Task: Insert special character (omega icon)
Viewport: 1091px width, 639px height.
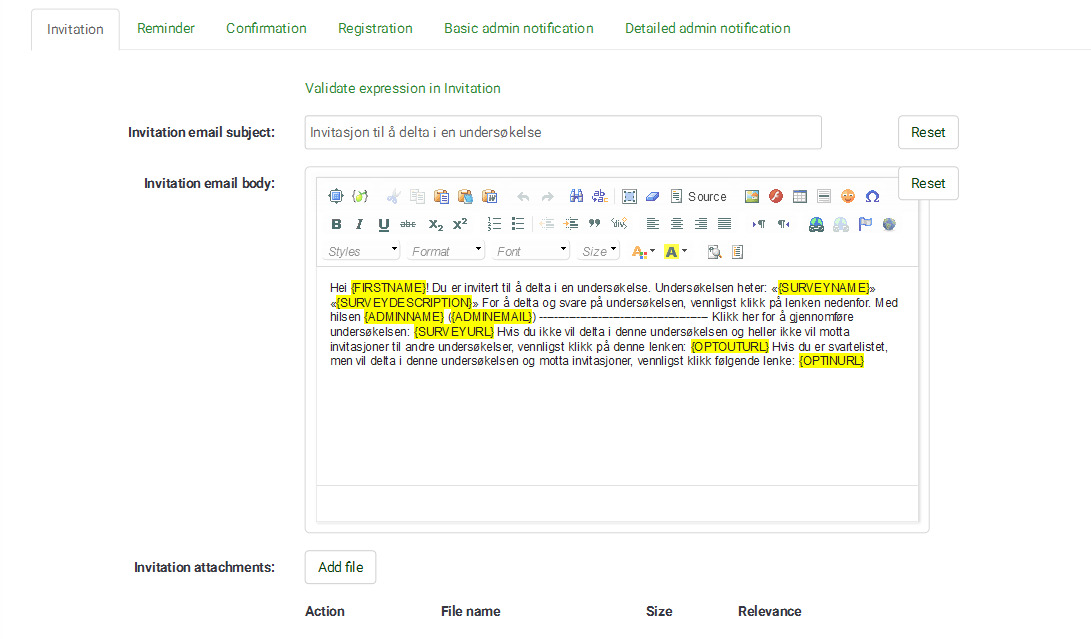Action: click(872, 197)
